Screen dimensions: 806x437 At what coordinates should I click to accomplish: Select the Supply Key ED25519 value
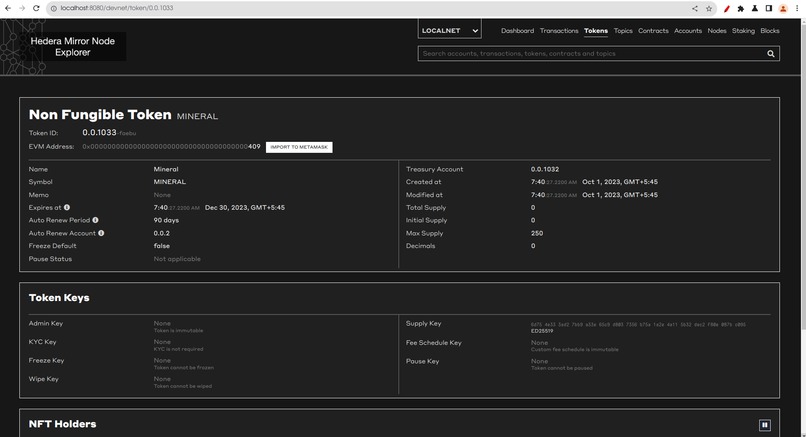pyautogui.click(x=638, y=327)
